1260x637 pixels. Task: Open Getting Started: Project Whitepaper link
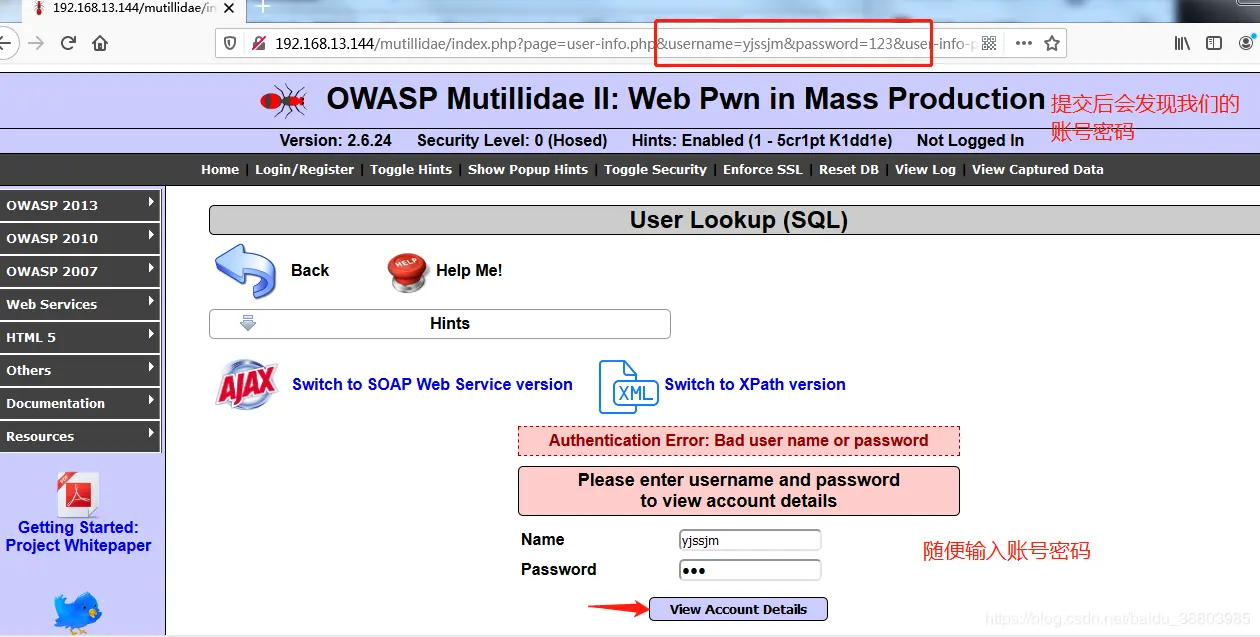pos(78,536)
